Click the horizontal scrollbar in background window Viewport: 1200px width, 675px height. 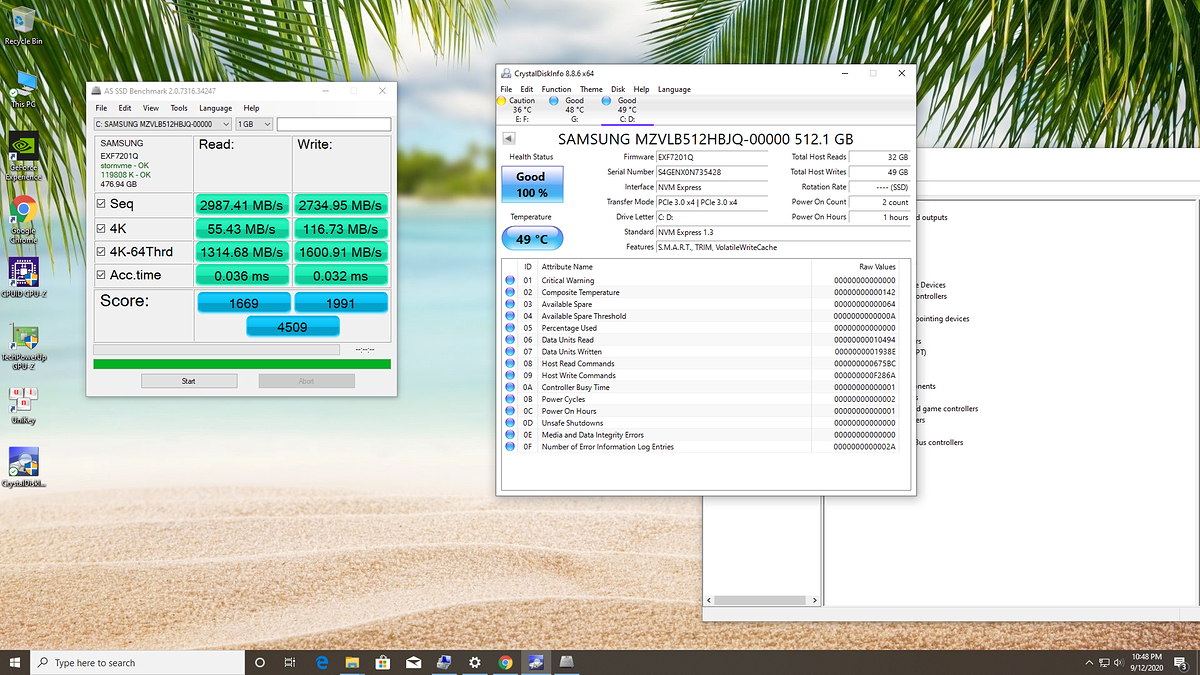coord(762,599)
